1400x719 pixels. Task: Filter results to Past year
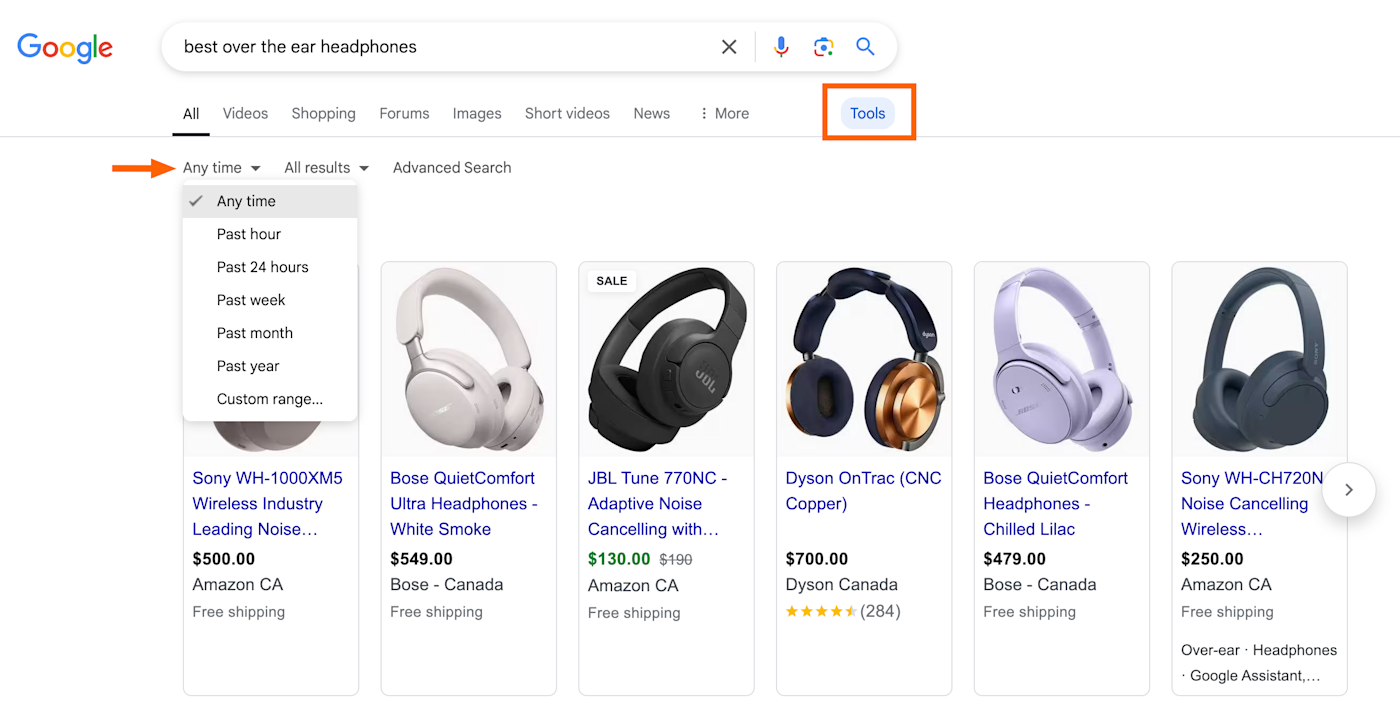270,366
